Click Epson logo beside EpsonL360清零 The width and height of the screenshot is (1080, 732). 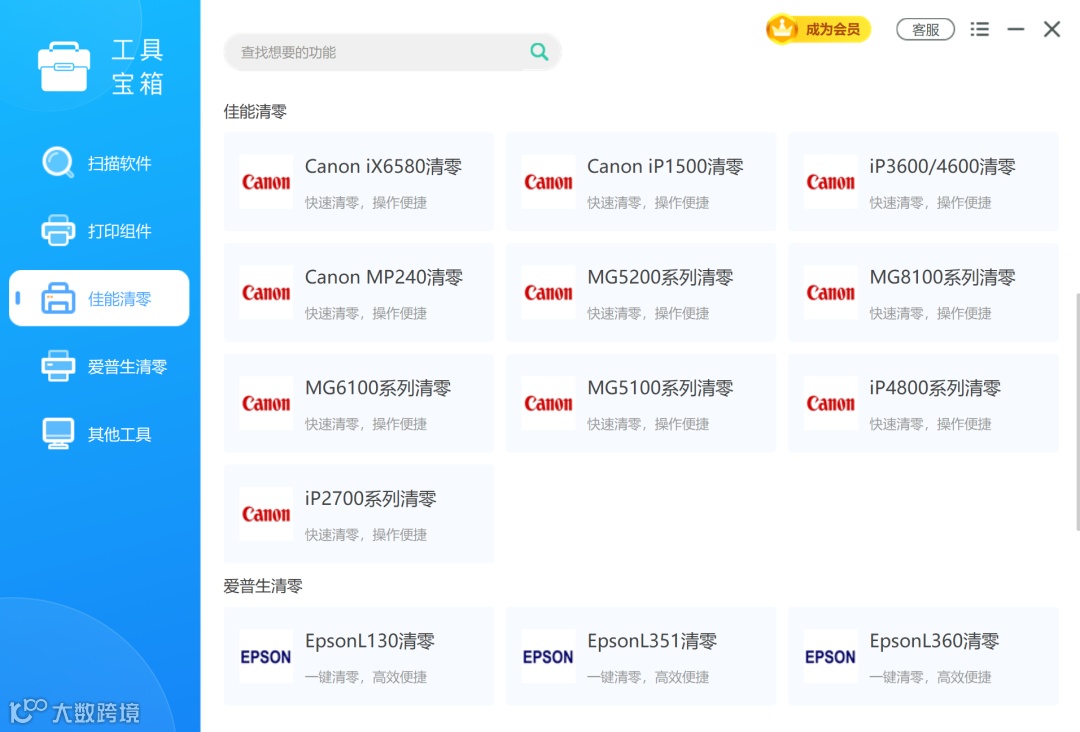coord(831,657)
